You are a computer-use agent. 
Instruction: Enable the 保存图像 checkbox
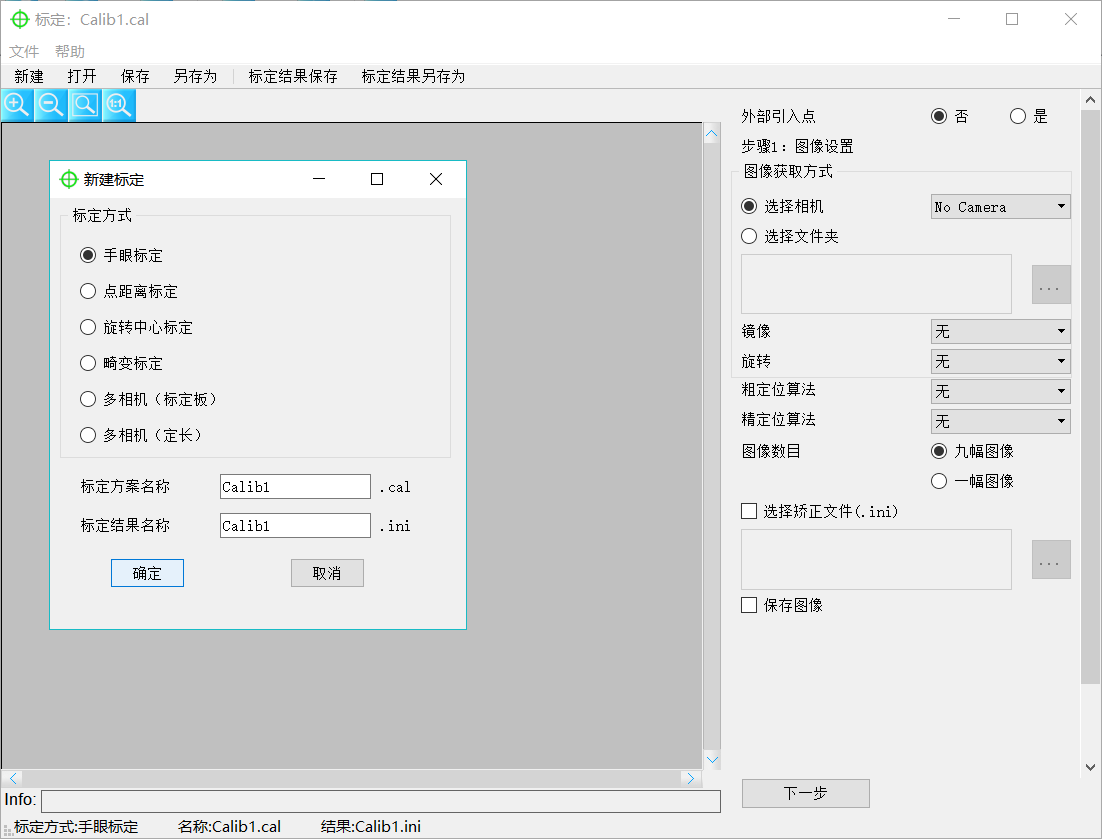click(749, 604)
